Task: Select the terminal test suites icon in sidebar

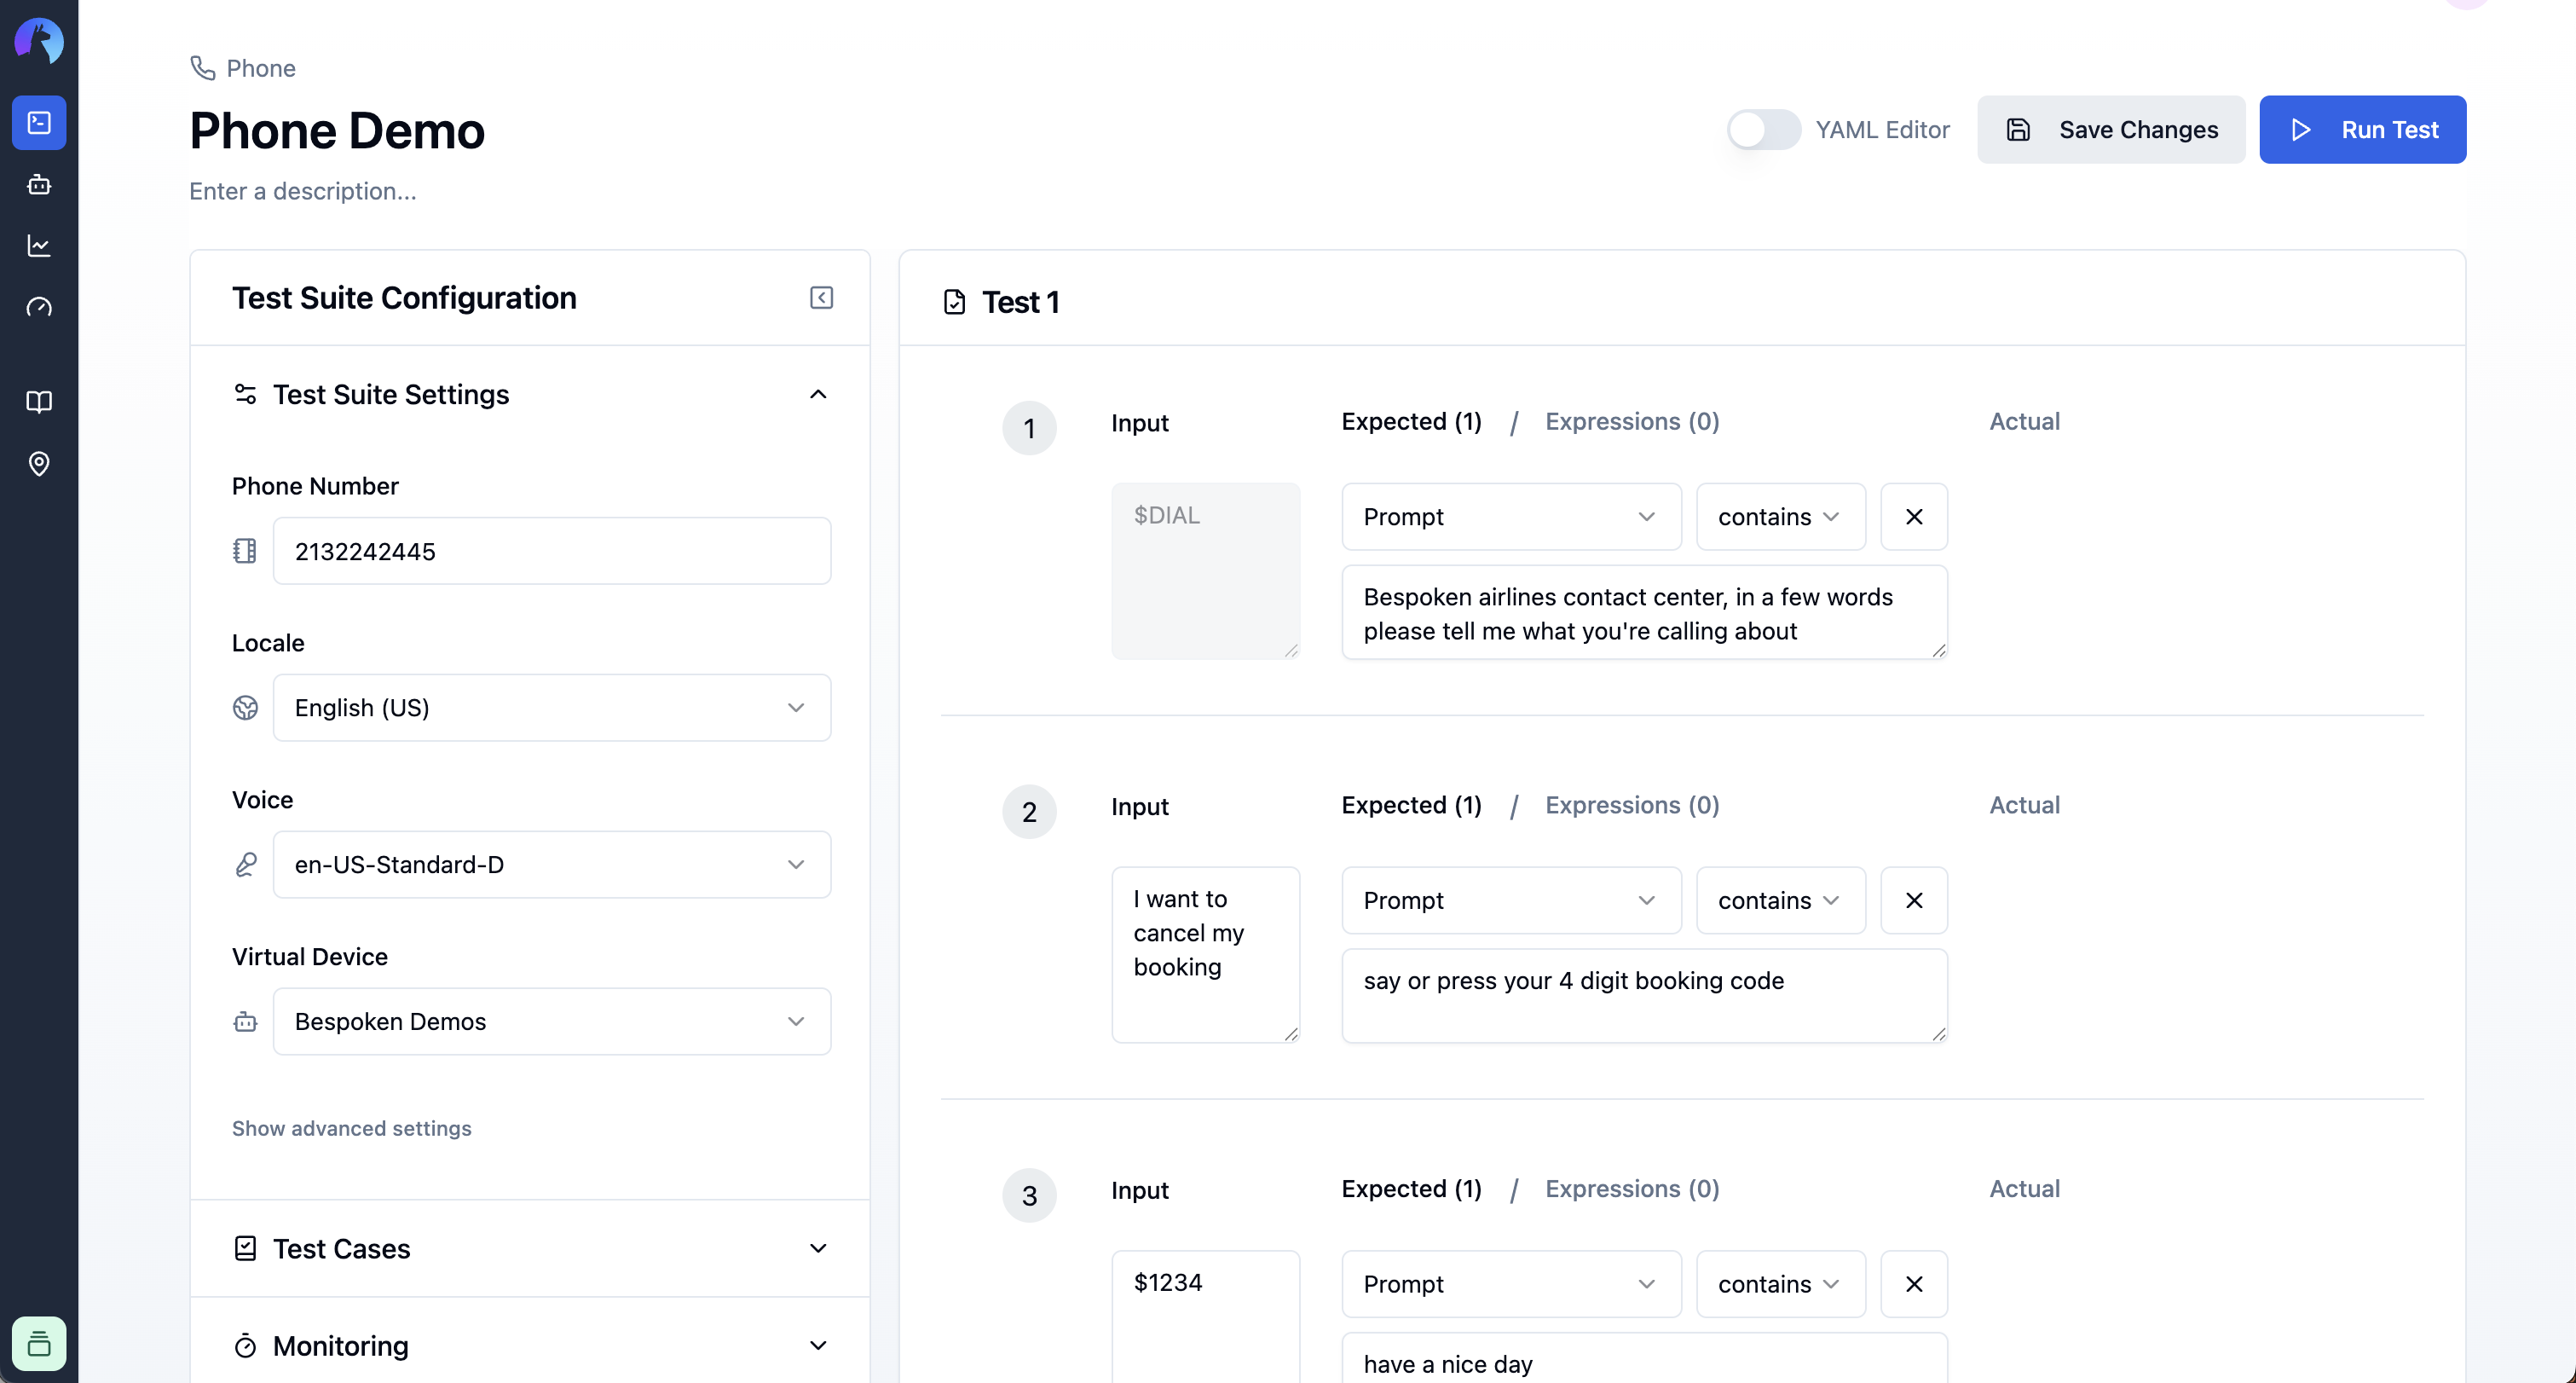Action: click(x=38, y=122)
